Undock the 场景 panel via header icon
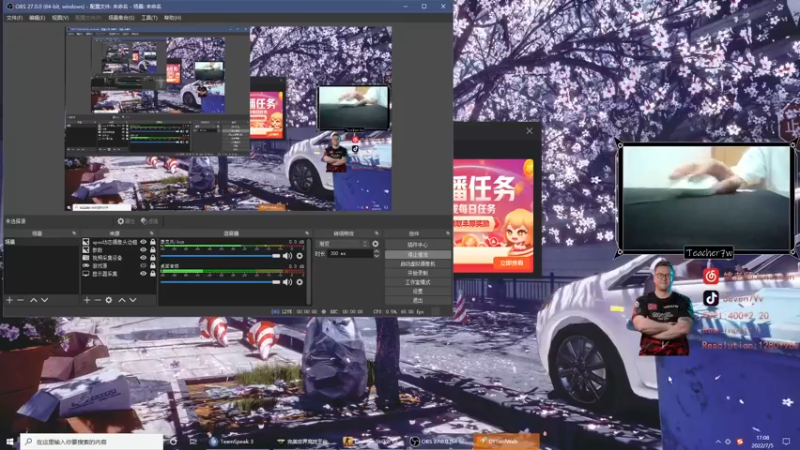 pos(74,233)
